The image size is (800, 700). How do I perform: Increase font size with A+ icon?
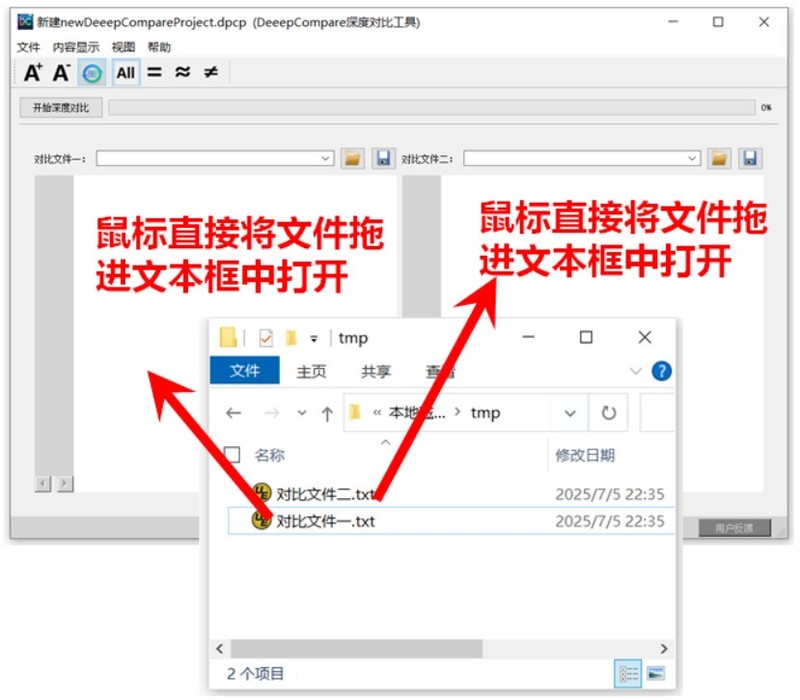click(33, 72)
